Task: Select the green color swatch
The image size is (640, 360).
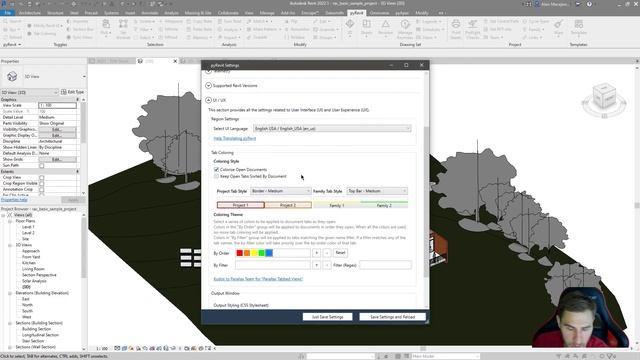Action: [x=262, y=253]
